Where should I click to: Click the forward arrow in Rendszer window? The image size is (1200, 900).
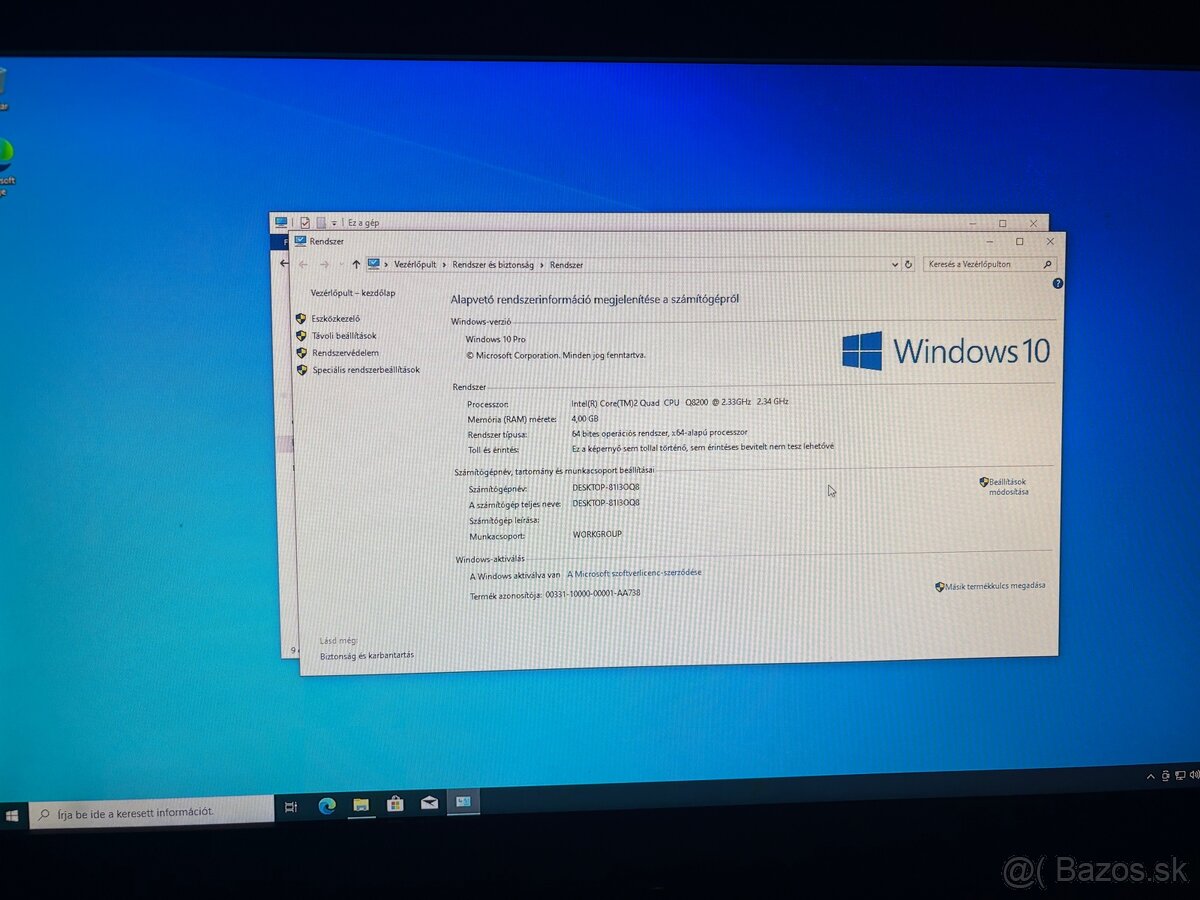click(x=324, y=265)
